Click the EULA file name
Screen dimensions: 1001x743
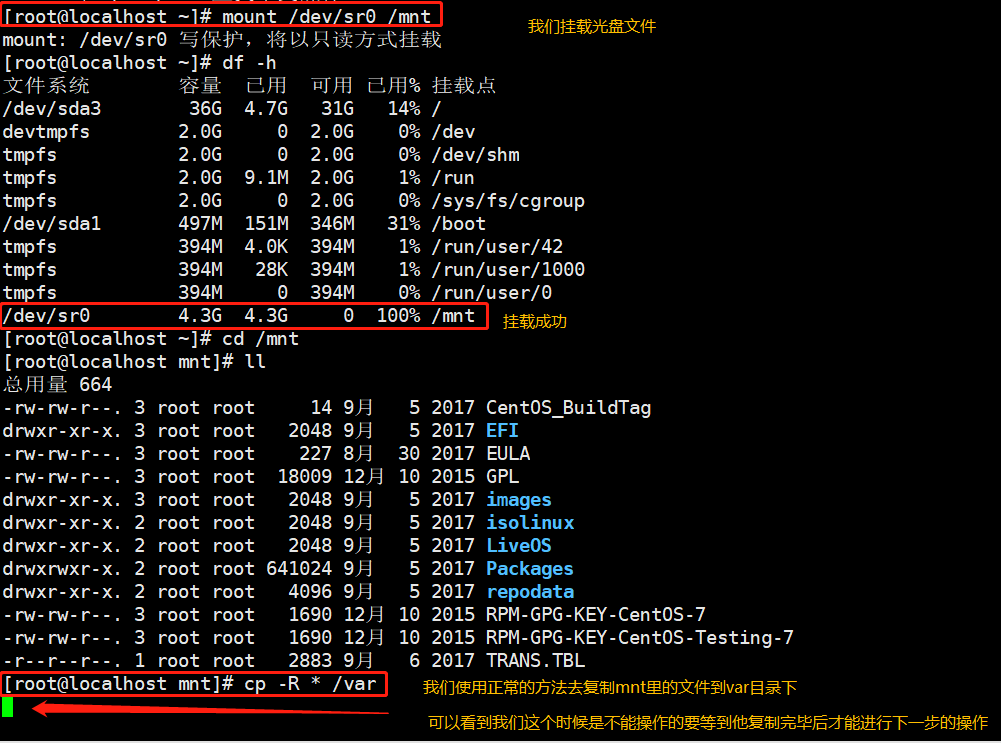[x=508, y=453]
